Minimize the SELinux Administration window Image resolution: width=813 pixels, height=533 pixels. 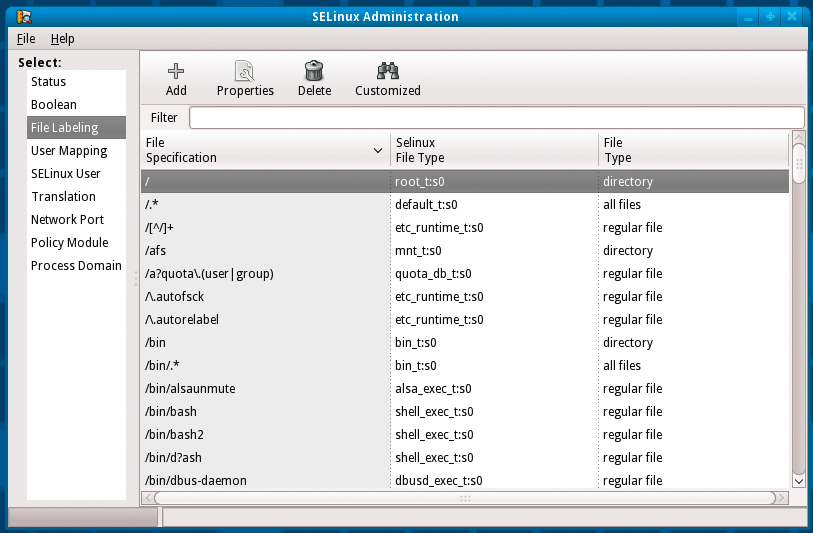click(x=748, y=17)
